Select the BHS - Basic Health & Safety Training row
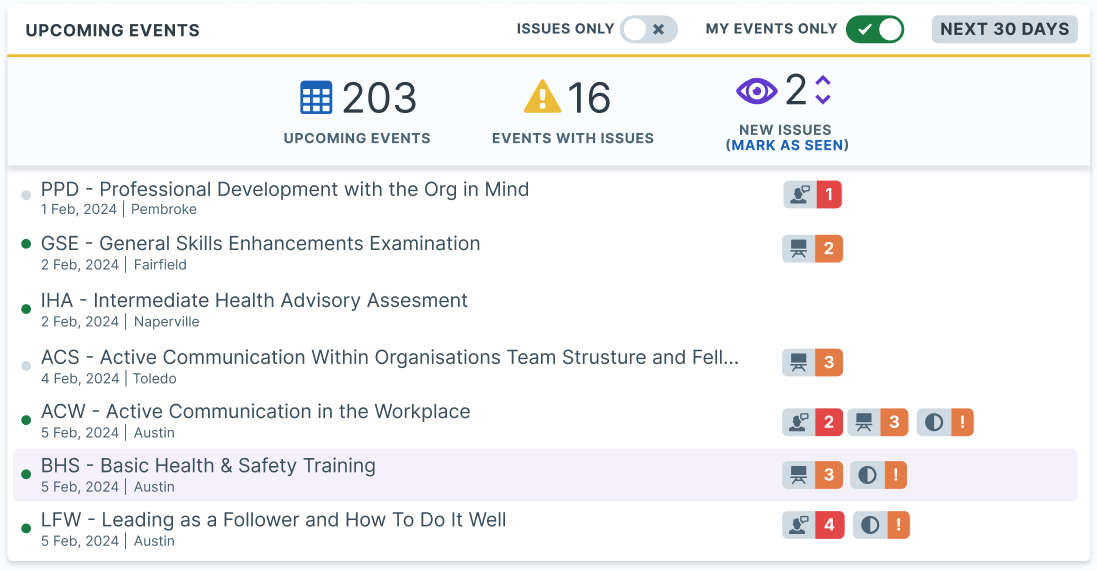 [x=545, y=475]
